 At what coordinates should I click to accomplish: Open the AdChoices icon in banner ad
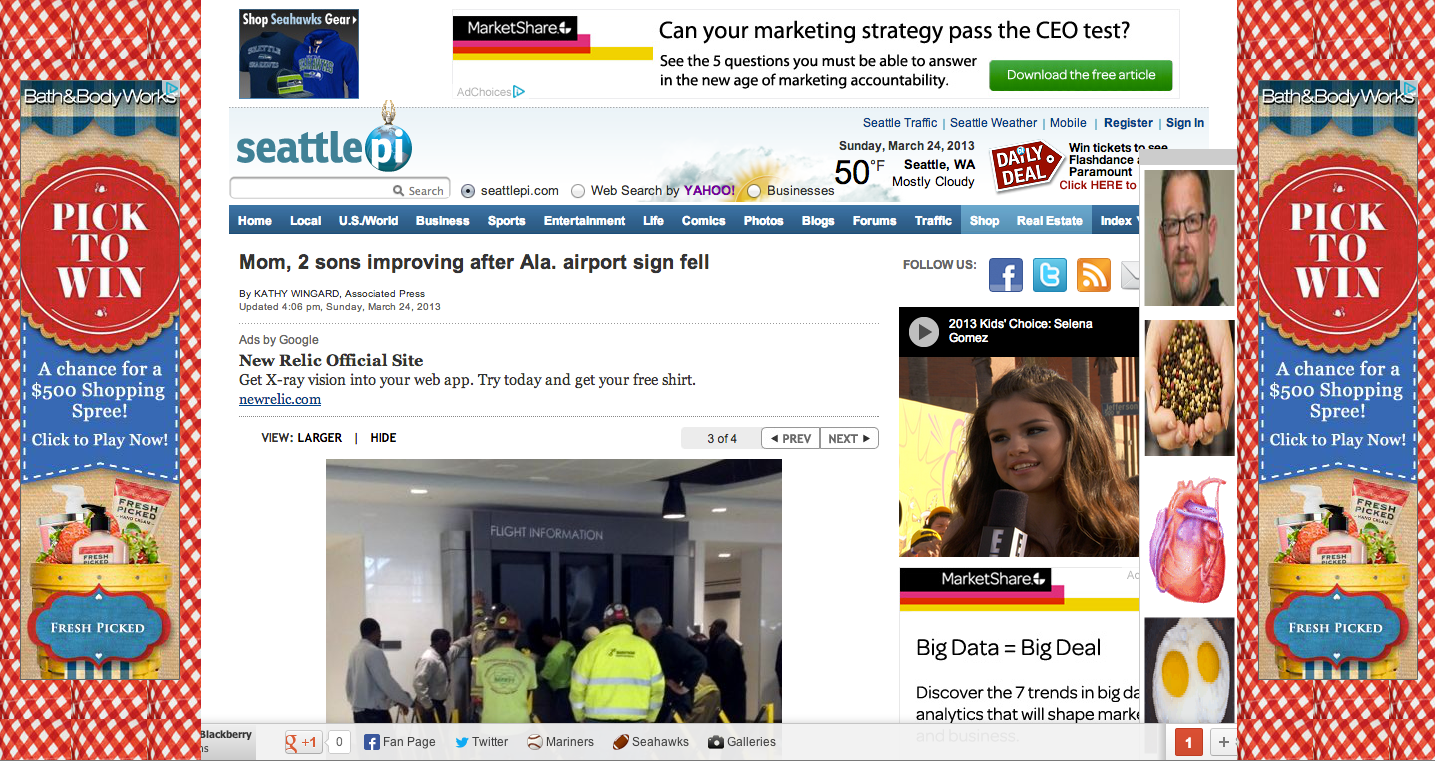click(519, 92)
